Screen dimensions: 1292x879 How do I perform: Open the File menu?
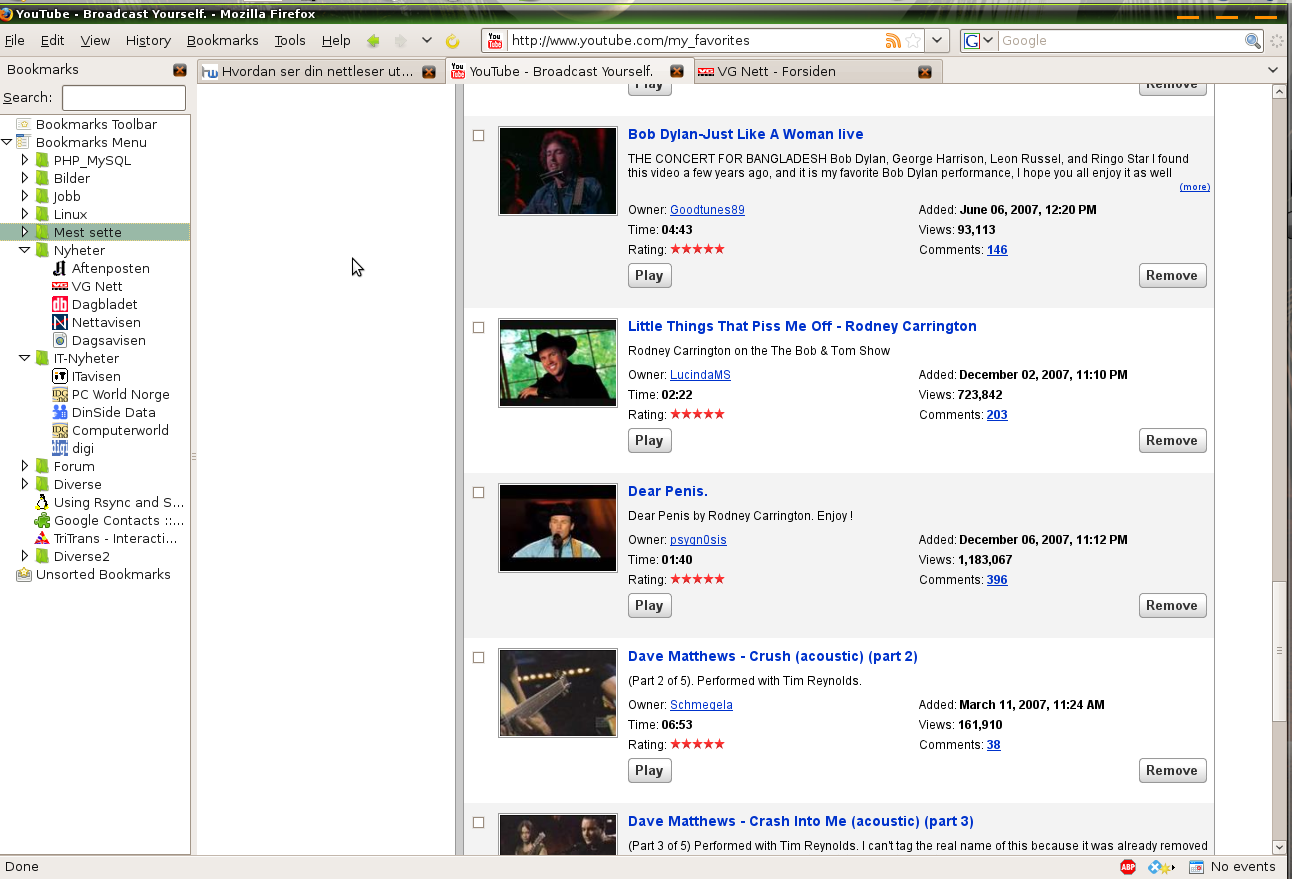(15, 40)
